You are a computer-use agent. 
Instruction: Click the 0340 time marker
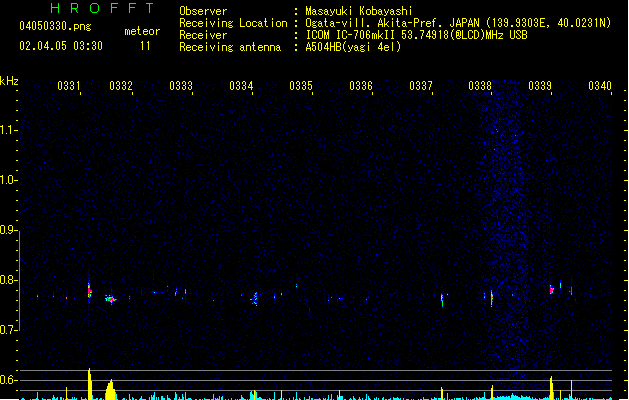tap(600, 86)
